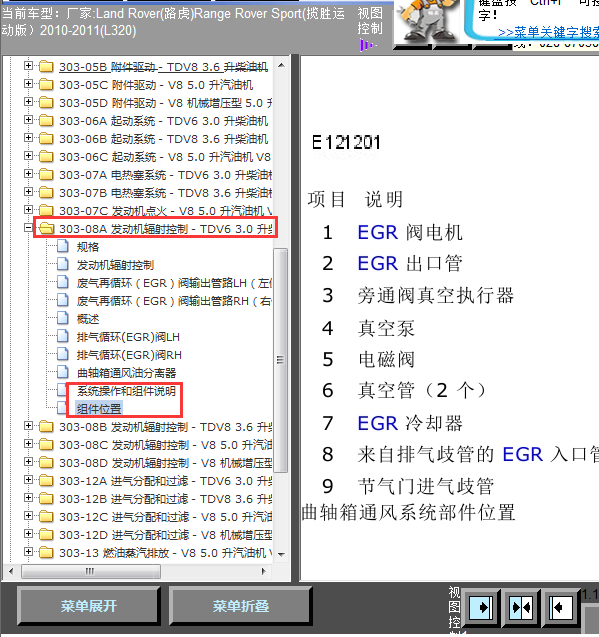Collapse the 303-08A 发动机辐射控制 folder
This screenshot has height=637, width=599.
pyautogui.click(x=28, y=228)
